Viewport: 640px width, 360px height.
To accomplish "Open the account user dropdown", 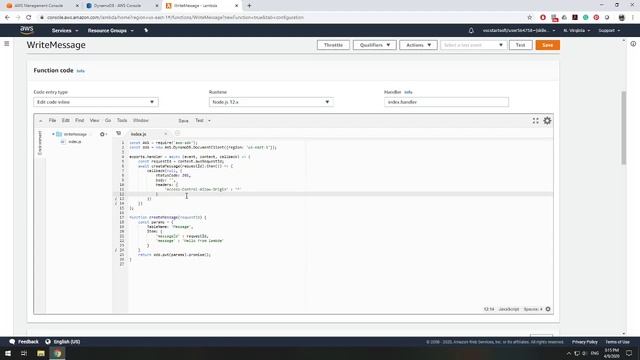I will [x=519, y=31].
